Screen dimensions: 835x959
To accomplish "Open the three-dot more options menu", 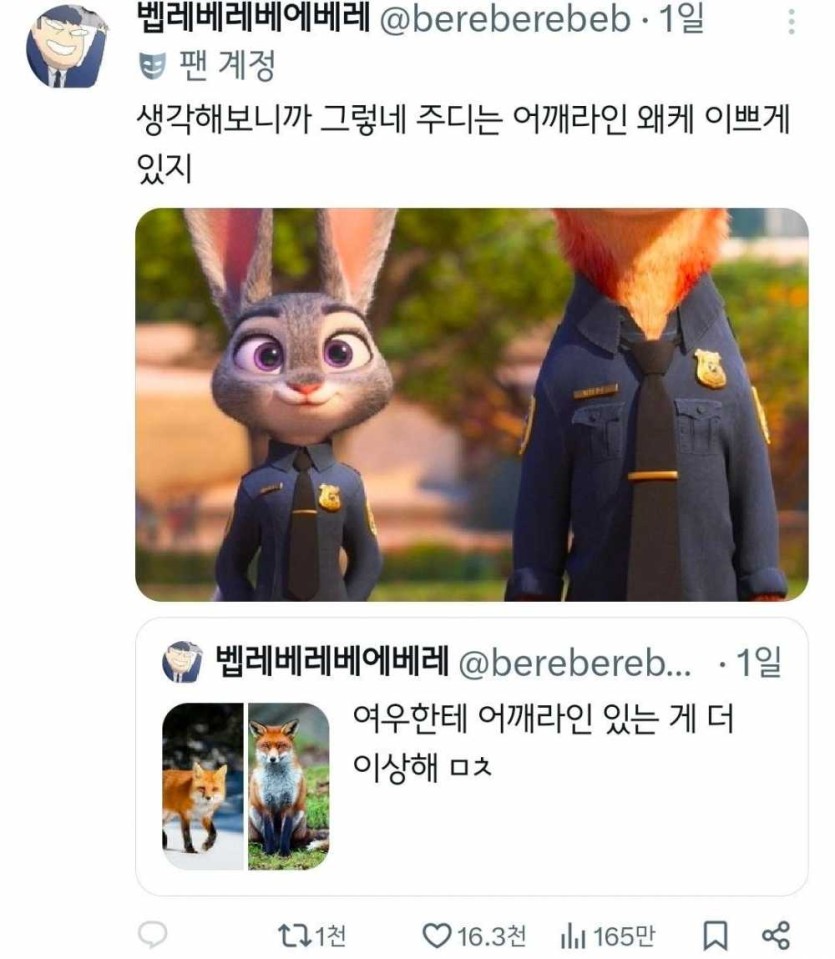I will pyautogui.click(x=792, y=22).
